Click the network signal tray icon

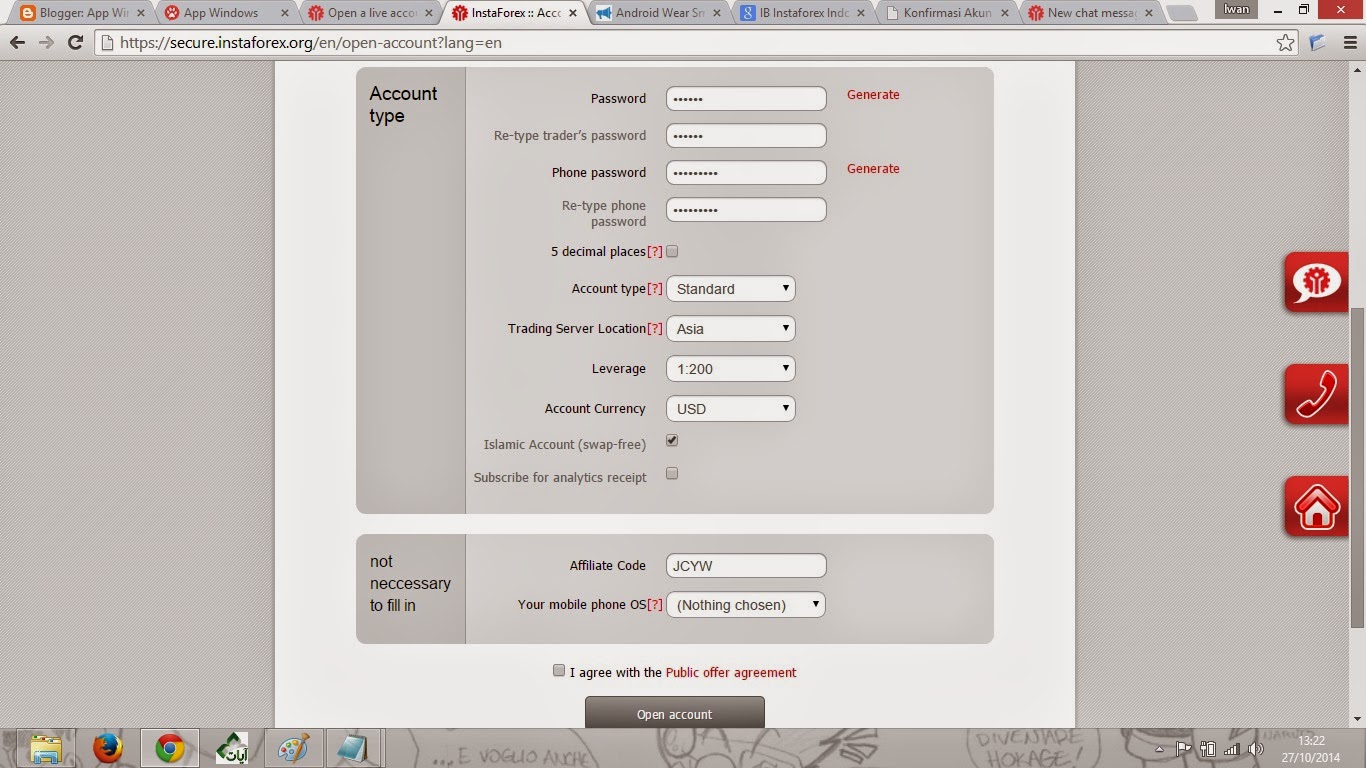1231,749
